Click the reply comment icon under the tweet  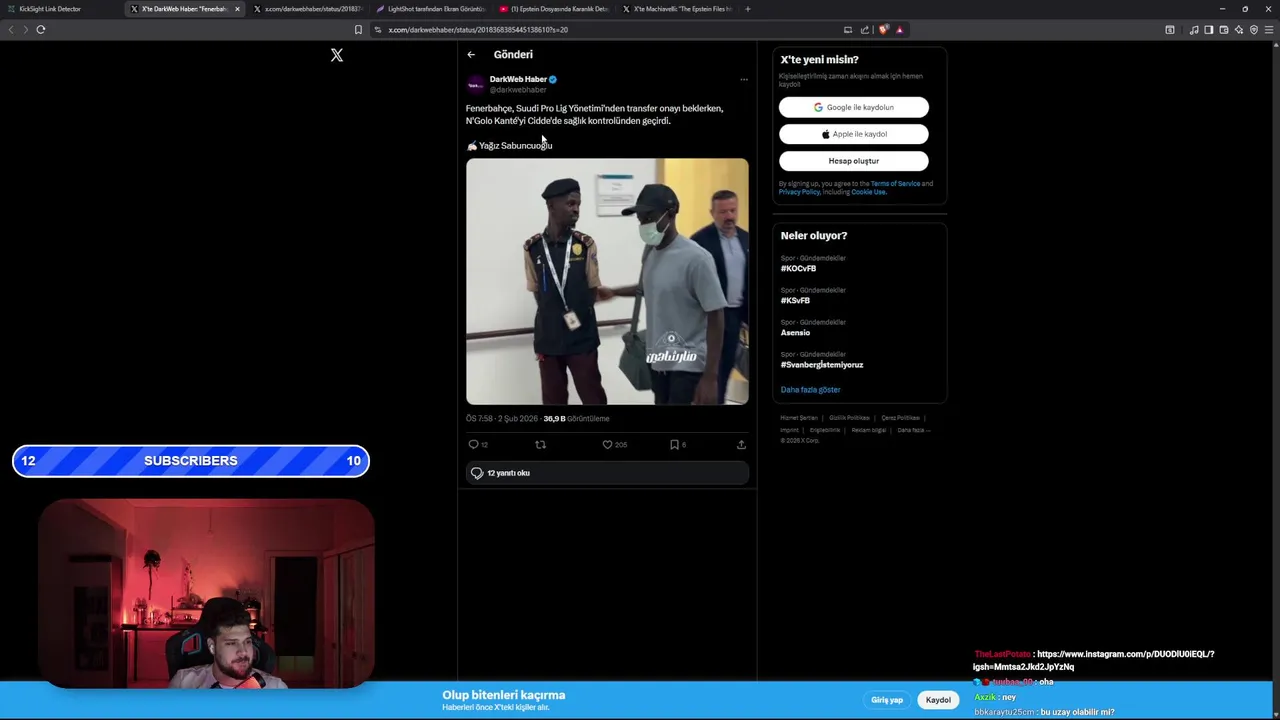[x=474, y=444]
